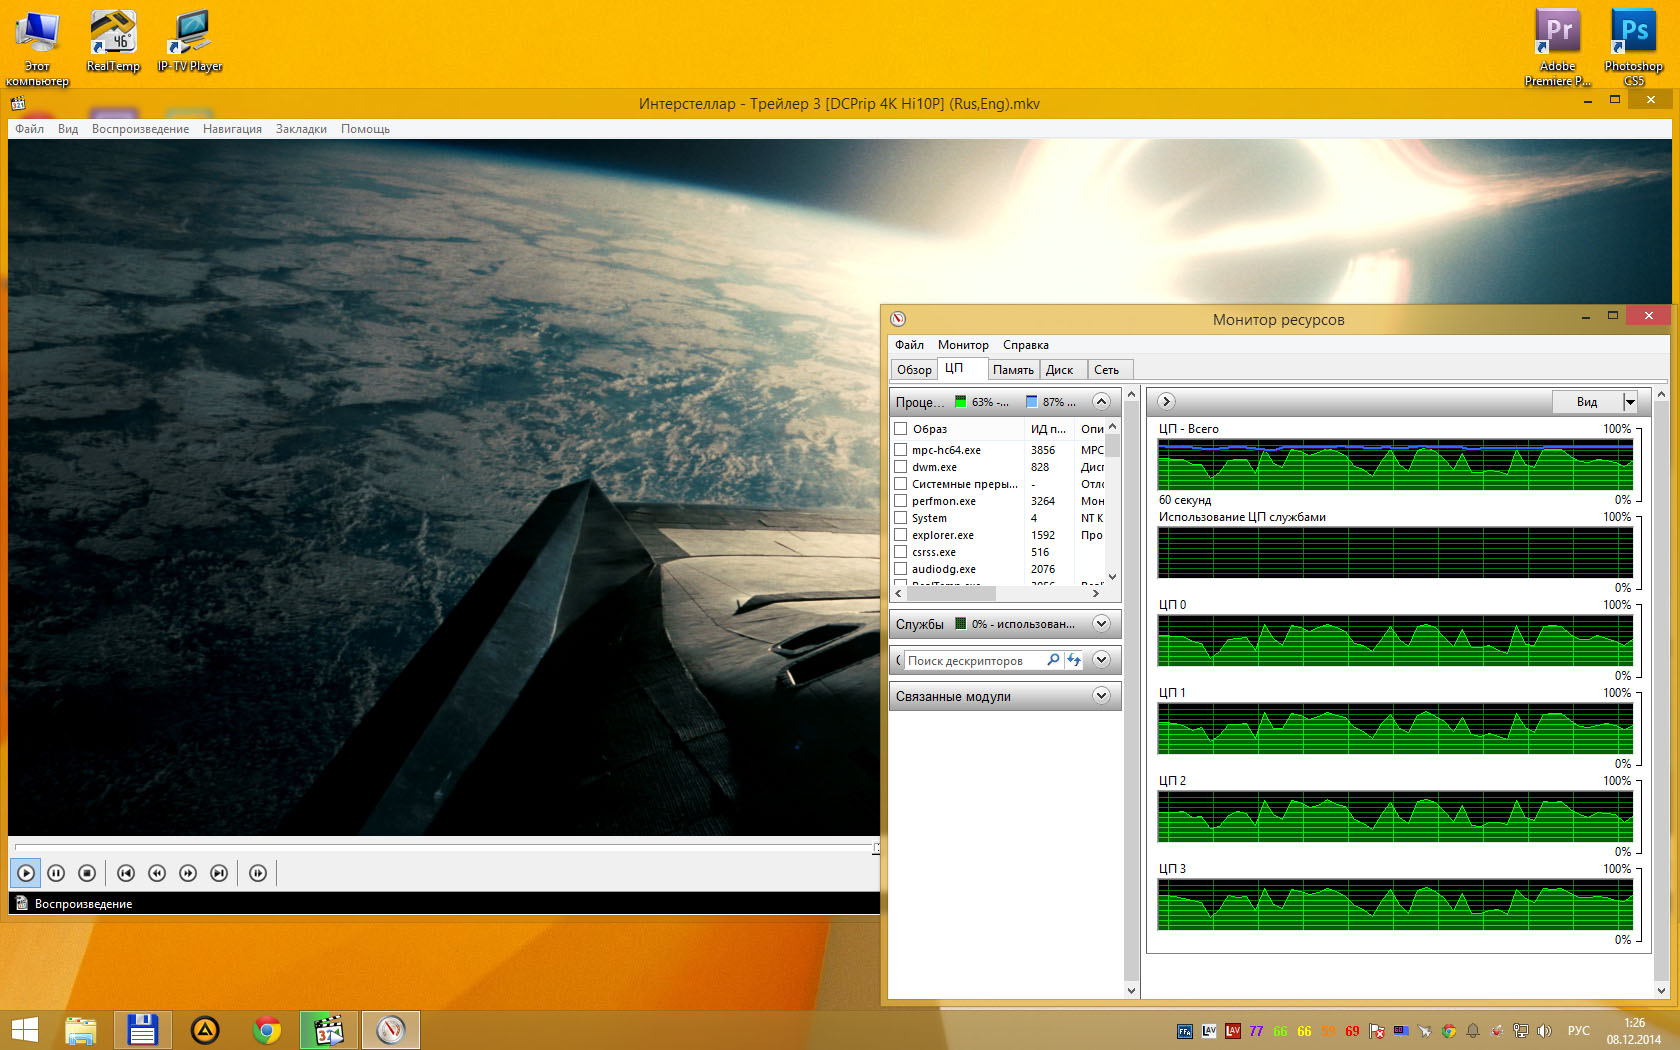Open the Закладки menu
This screenshot has width=1680, height=1050.
coord(301,129)
